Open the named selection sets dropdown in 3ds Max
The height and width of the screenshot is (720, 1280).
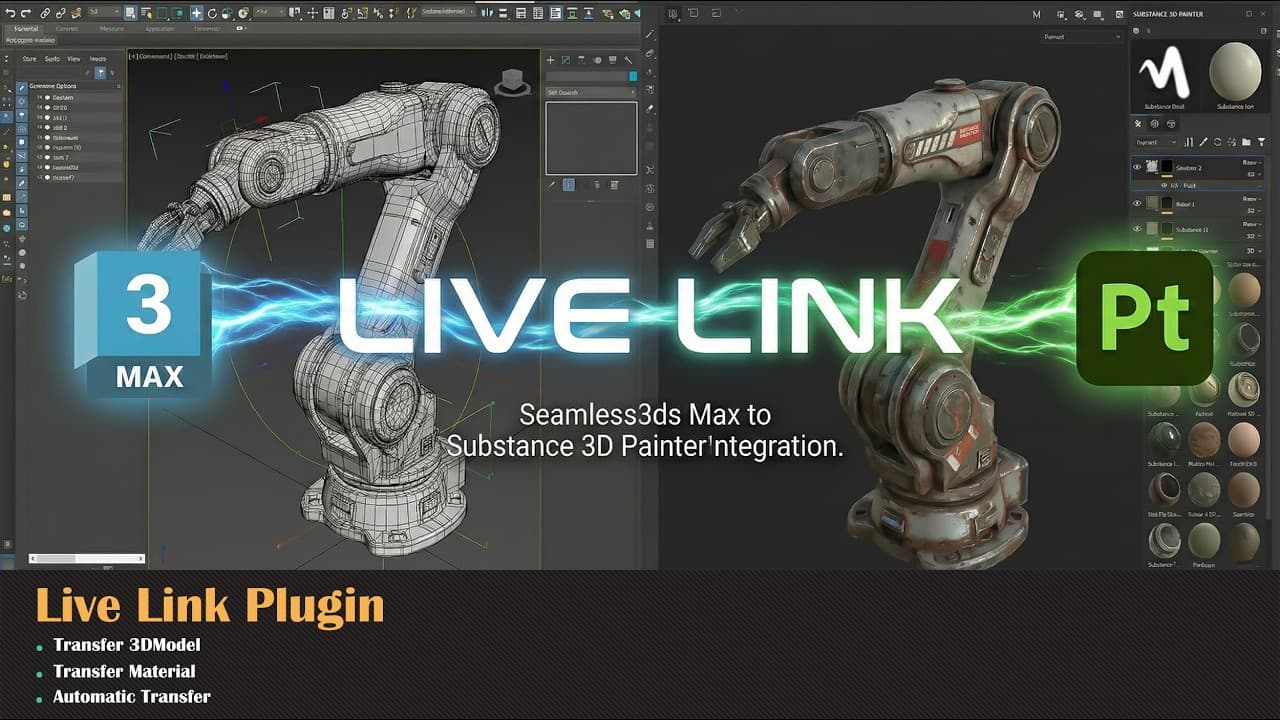coord(448,11)
